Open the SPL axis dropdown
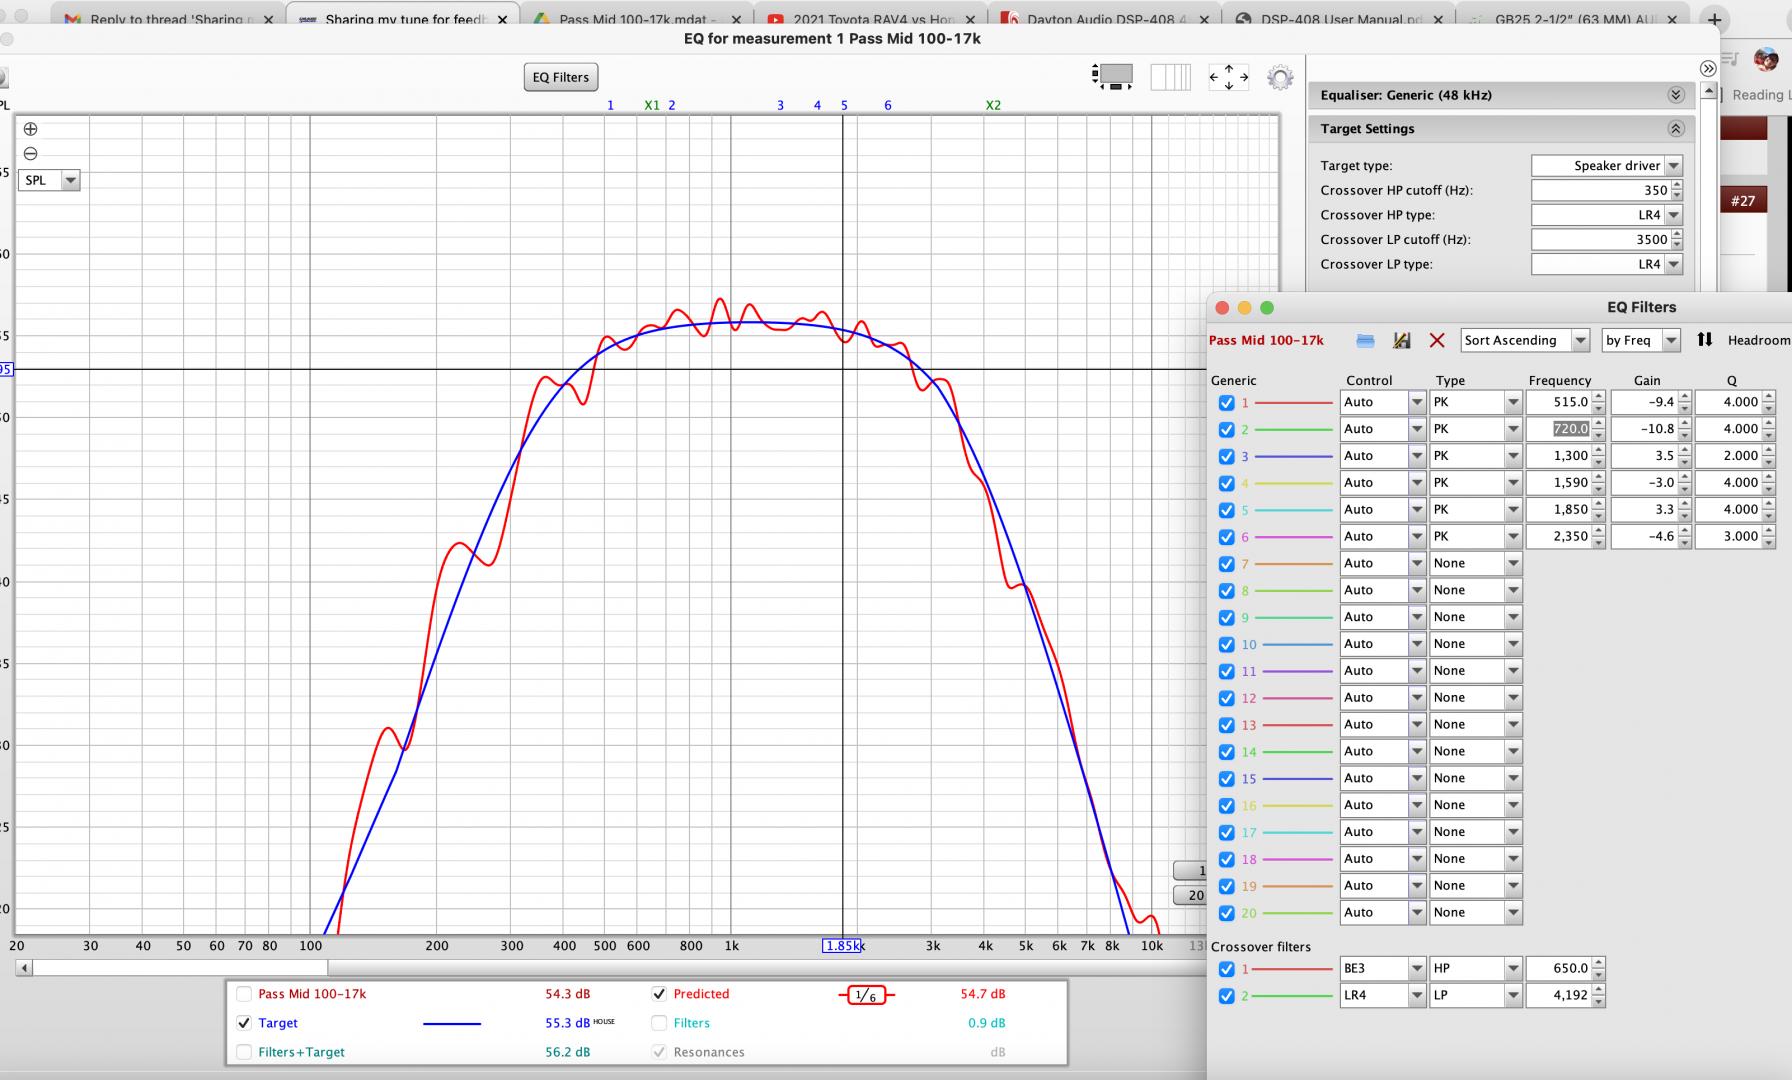This screenshot has height=1080, width=1792. (49, 180)
